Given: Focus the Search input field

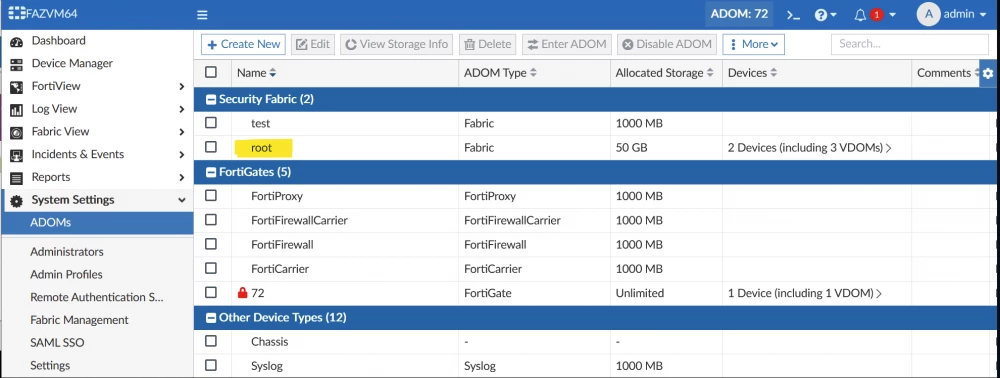Looking at the screenshot, I should click(x=910, y=44).
